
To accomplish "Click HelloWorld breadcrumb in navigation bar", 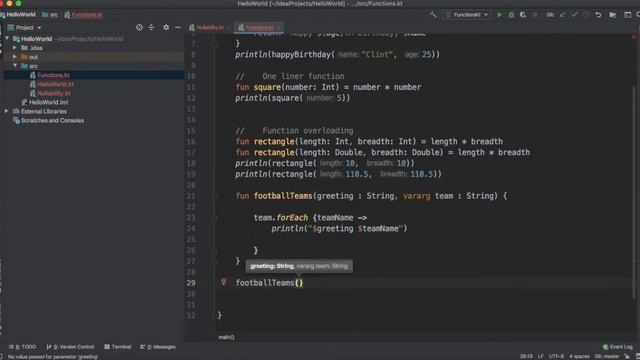I will 18,15.
